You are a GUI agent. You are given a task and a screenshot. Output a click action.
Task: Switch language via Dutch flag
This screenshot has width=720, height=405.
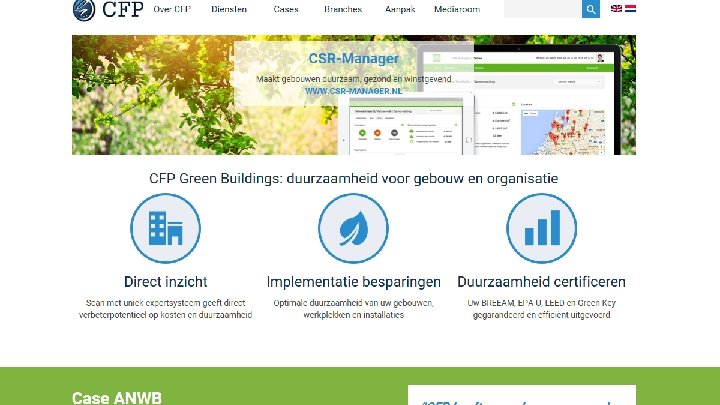(x=630, y=8)
